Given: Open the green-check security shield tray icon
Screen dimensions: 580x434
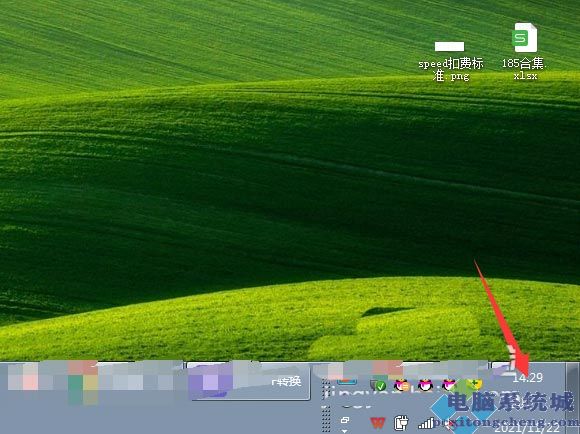Looking at the screenshot, I should [x=379, y=386].
